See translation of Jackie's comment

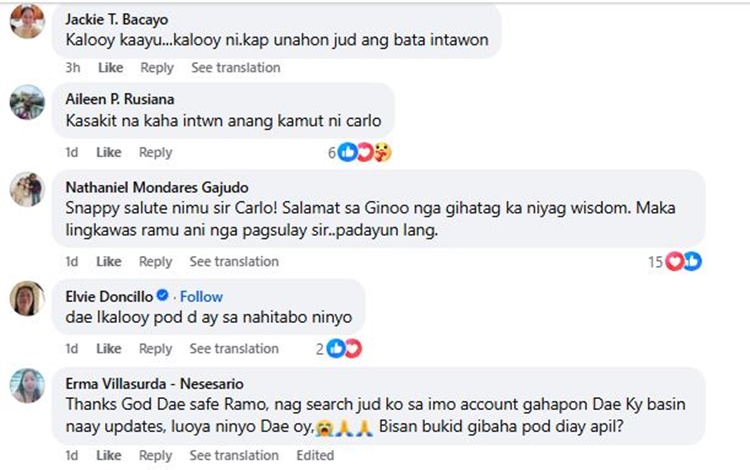coord(236,67)
